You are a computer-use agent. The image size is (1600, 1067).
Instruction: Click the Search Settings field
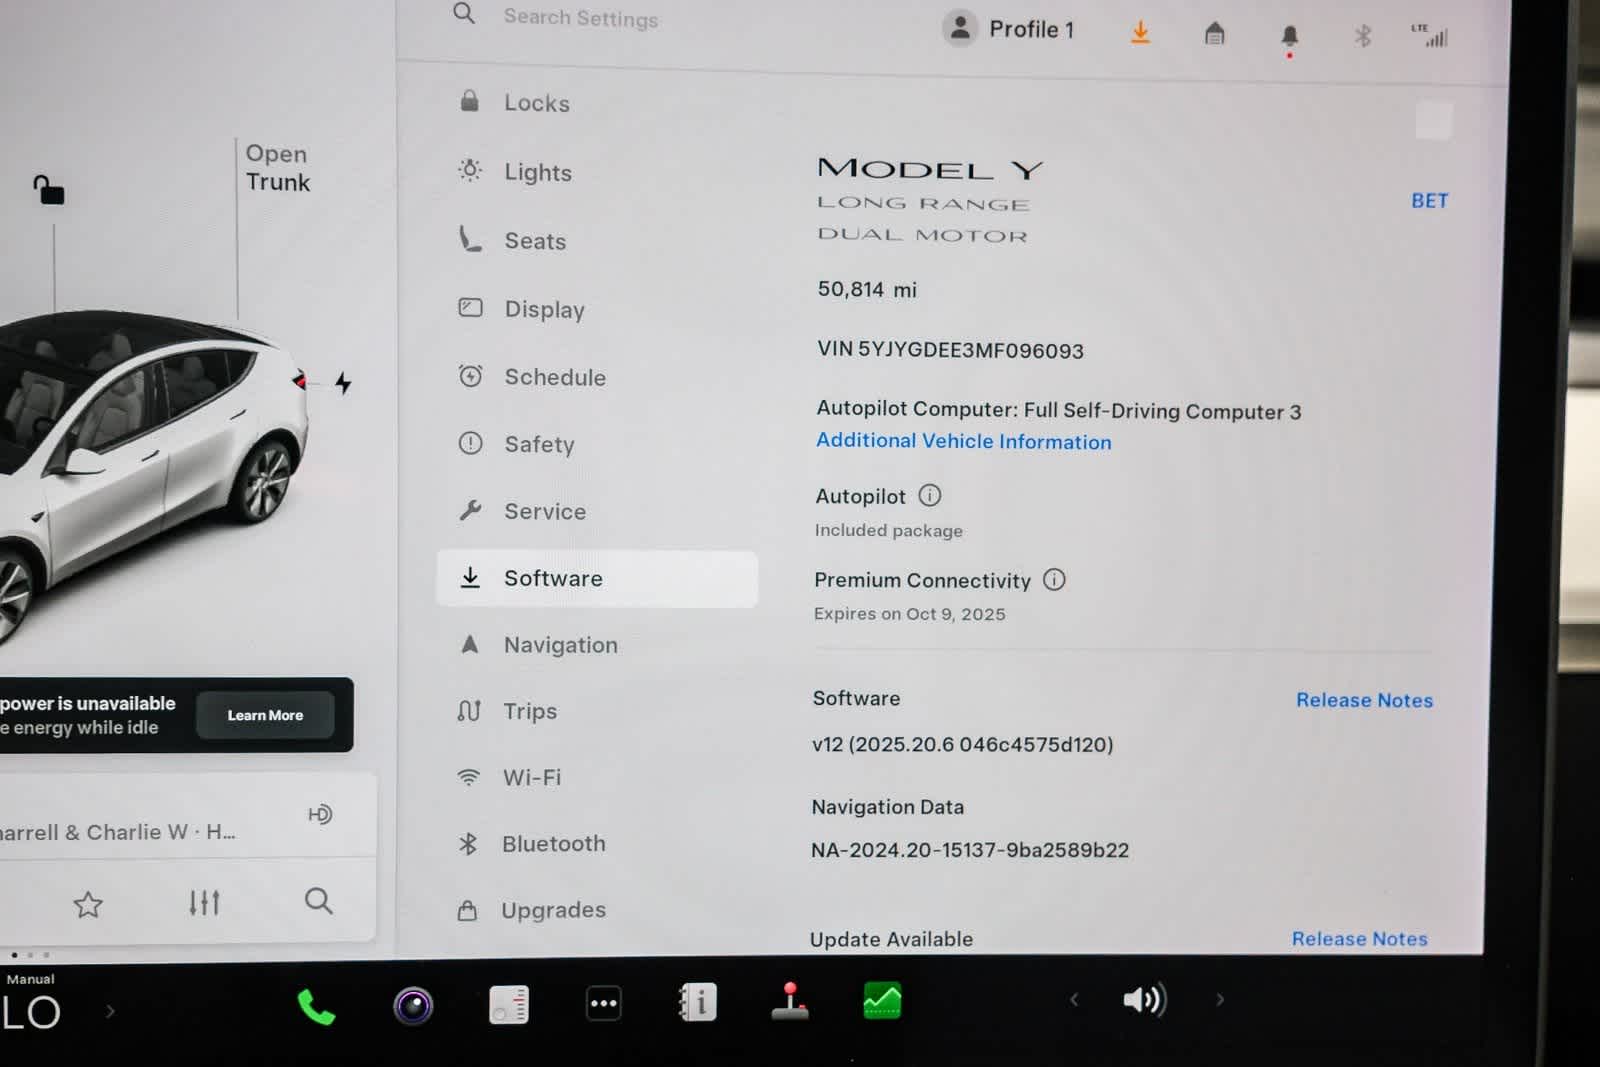581,18
